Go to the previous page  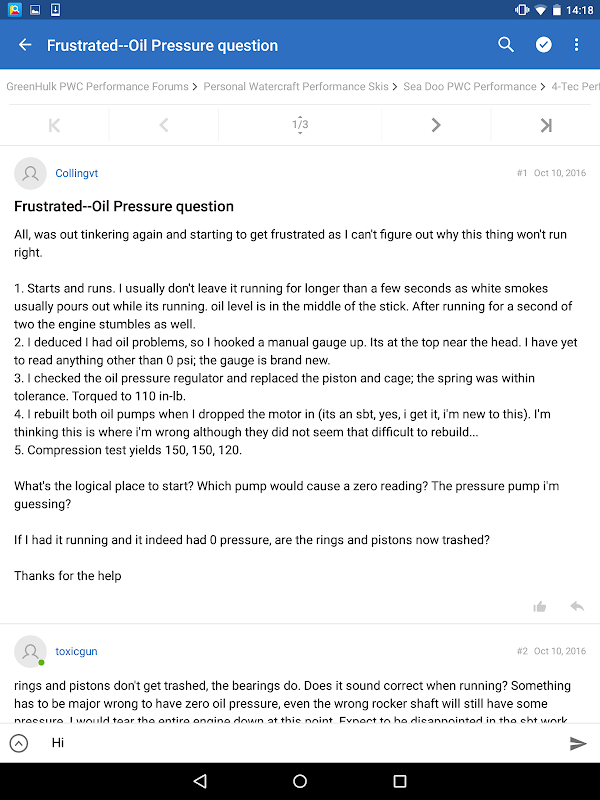(x=164, y=125)
